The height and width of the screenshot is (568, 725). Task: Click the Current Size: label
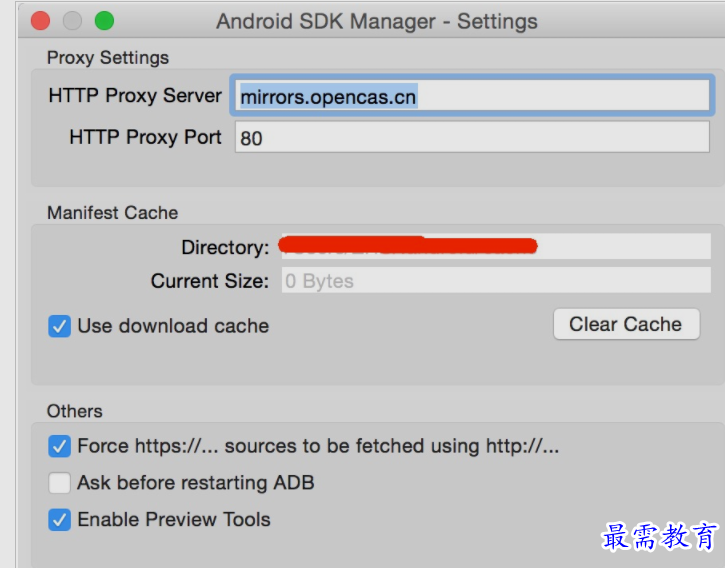[210, 281]
